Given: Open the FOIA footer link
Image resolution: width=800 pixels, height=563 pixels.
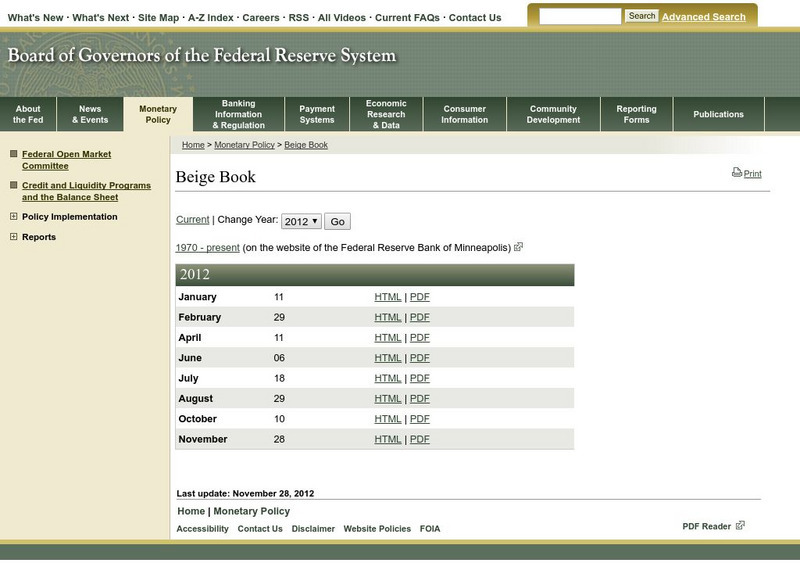Looking at the screenshot, I should [430, 529].
